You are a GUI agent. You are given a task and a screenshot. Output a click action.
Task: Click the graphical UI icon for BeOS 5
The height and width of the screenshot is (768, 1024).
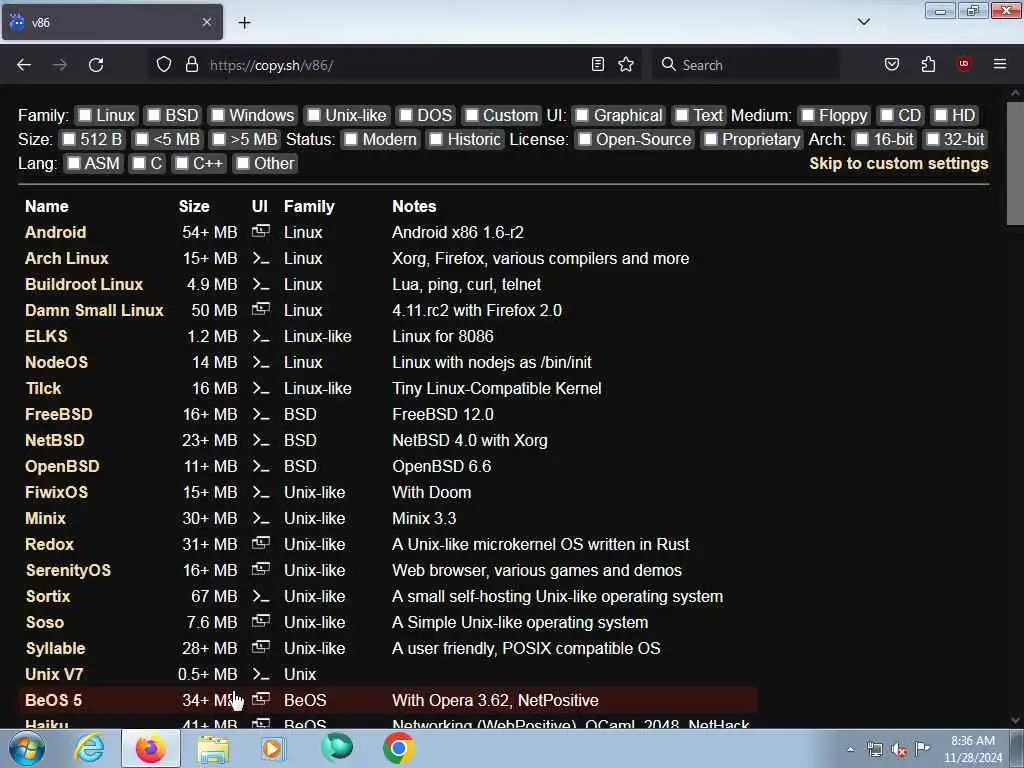(x=261, y=699)
